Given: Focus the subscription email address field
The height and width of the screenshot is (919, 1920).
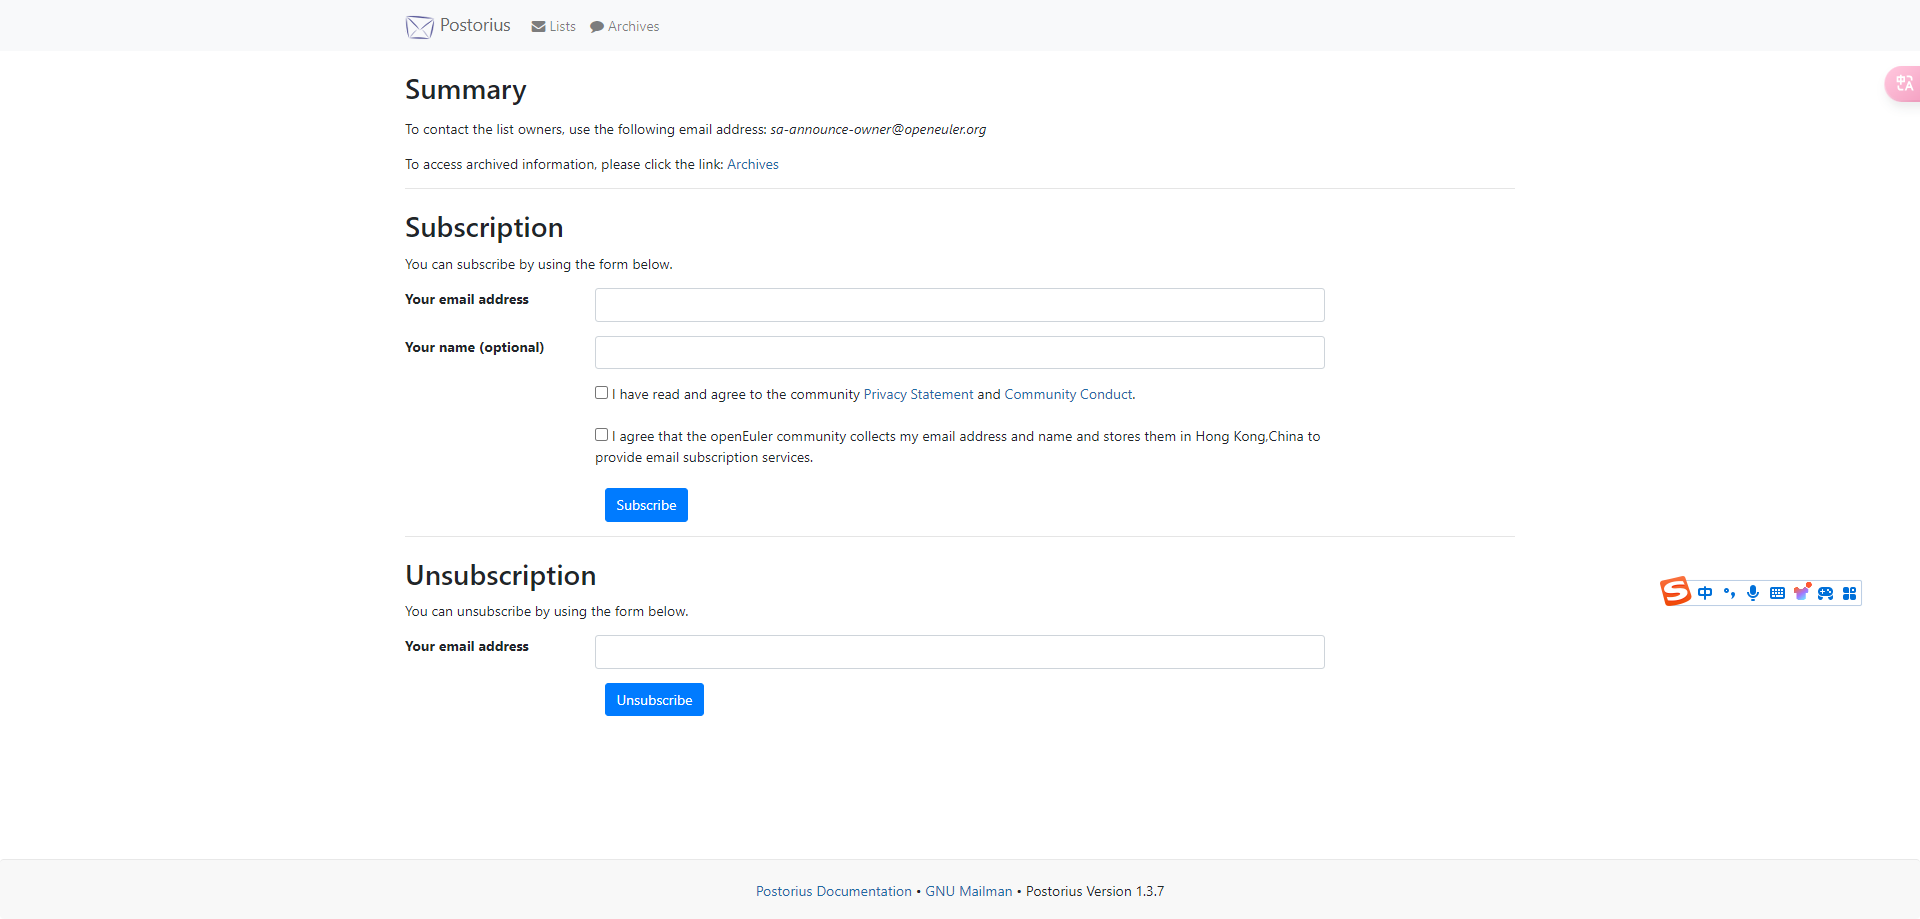Looking at the screenshot, I should click(959, 305).
